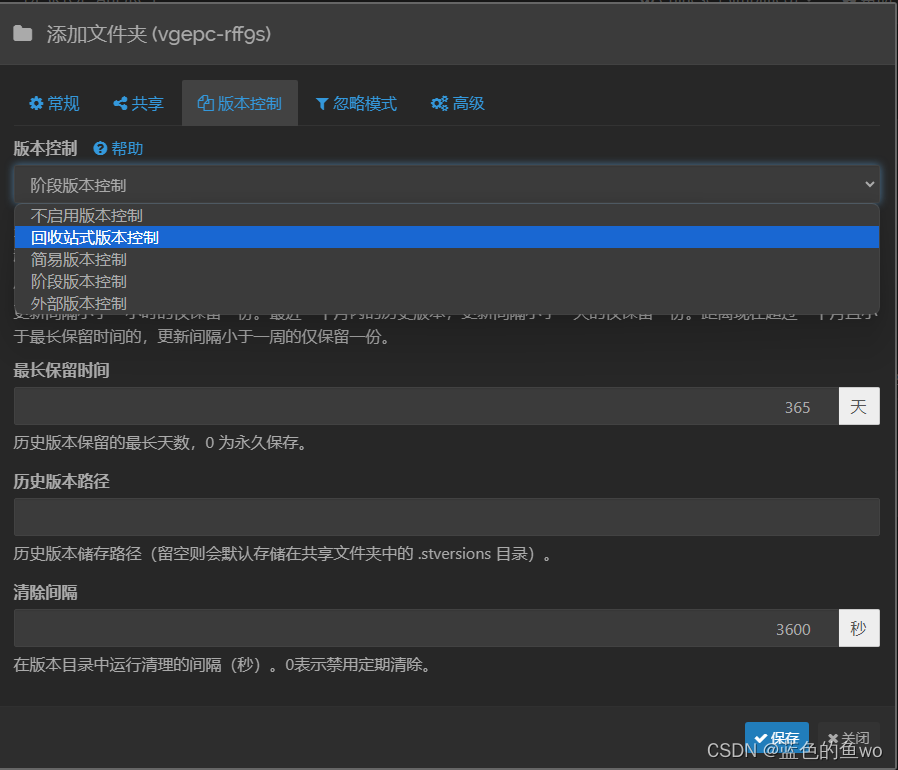Choose 外部版本控制 option
Viewport: 898px width, 770px height.
coord(447,303)
